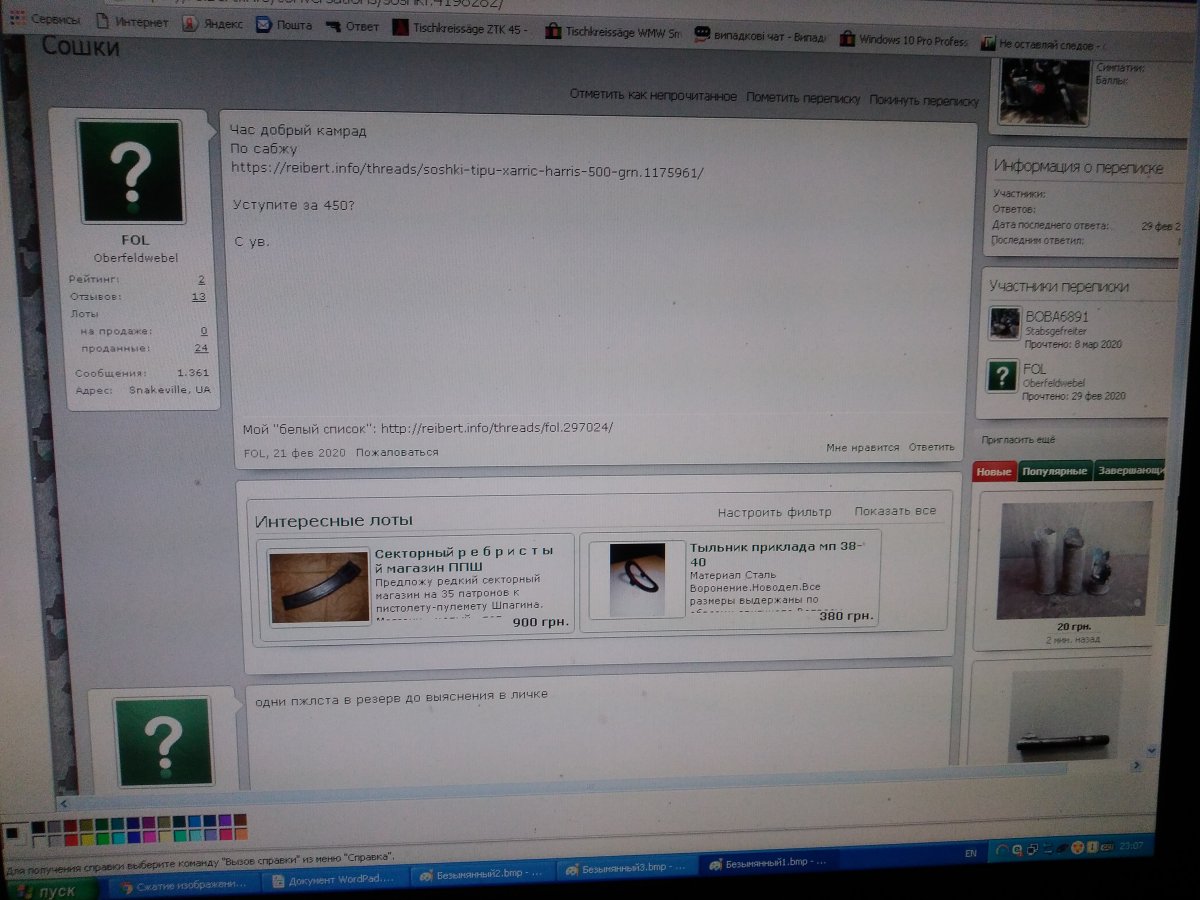Click the current-color indicator box beside the Paint palette
Screen dimensions: 1200x900
pos(12,832)
